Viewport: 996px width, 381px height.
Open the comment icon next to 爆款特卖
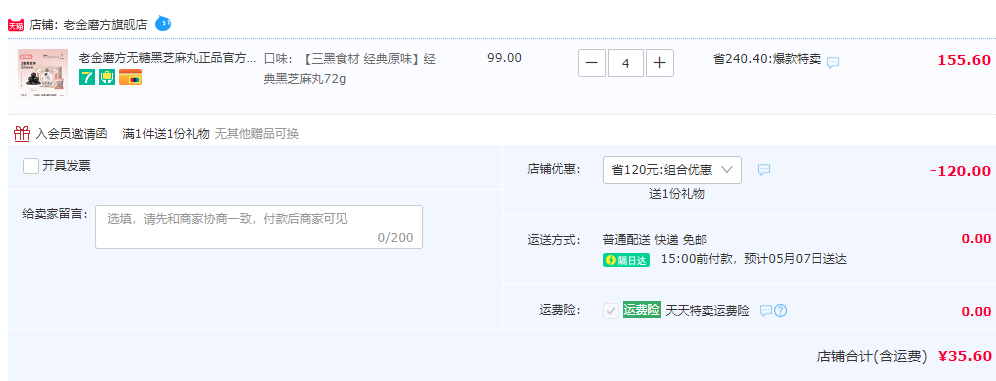833,62
